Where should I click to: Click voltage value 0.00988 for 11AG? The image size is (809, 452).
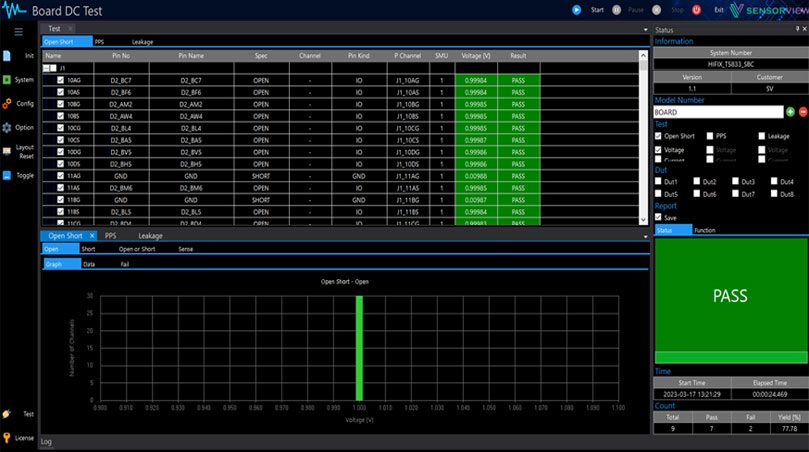[476, 176]
